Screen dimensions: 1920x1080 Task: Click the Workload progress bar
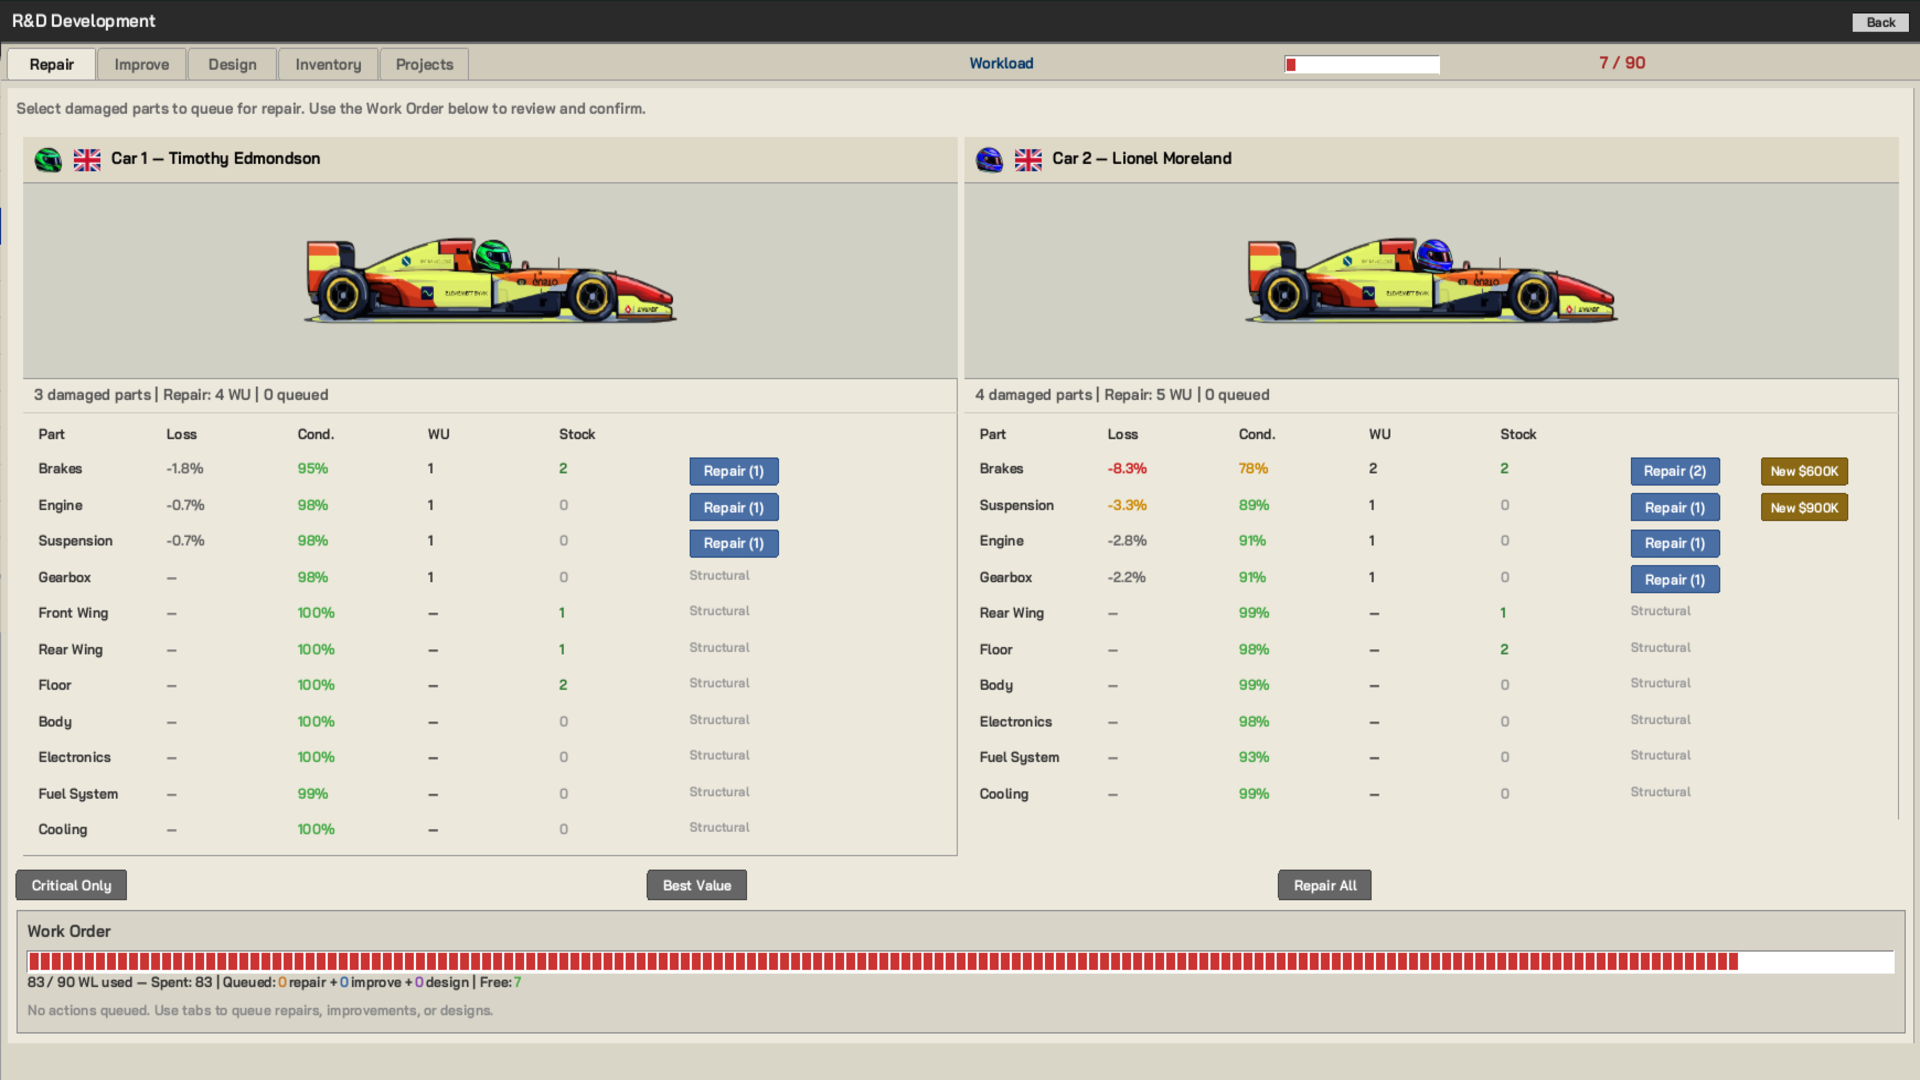pos(1361,63)
